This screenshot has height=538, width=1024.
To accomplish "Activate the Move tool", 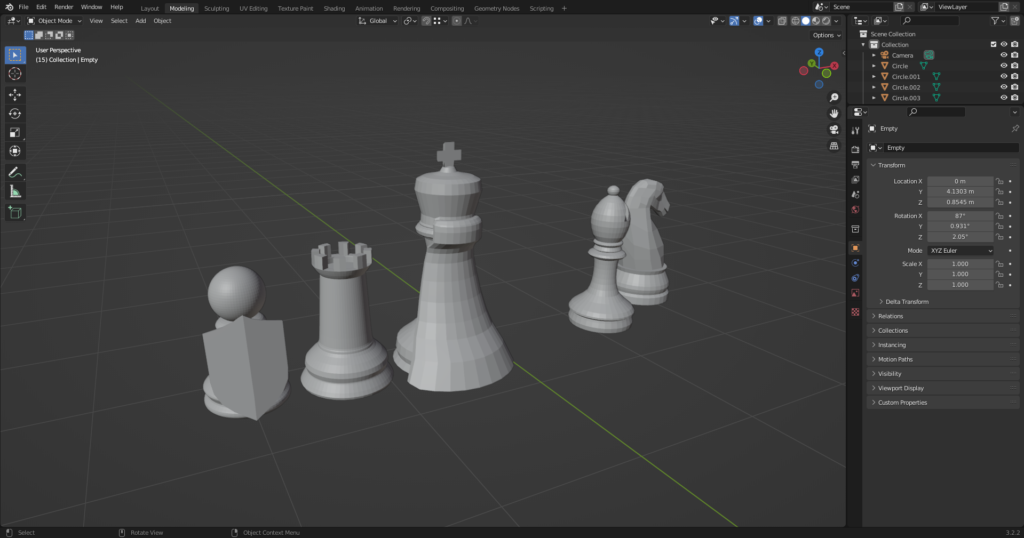I will (x=15, y=95).
